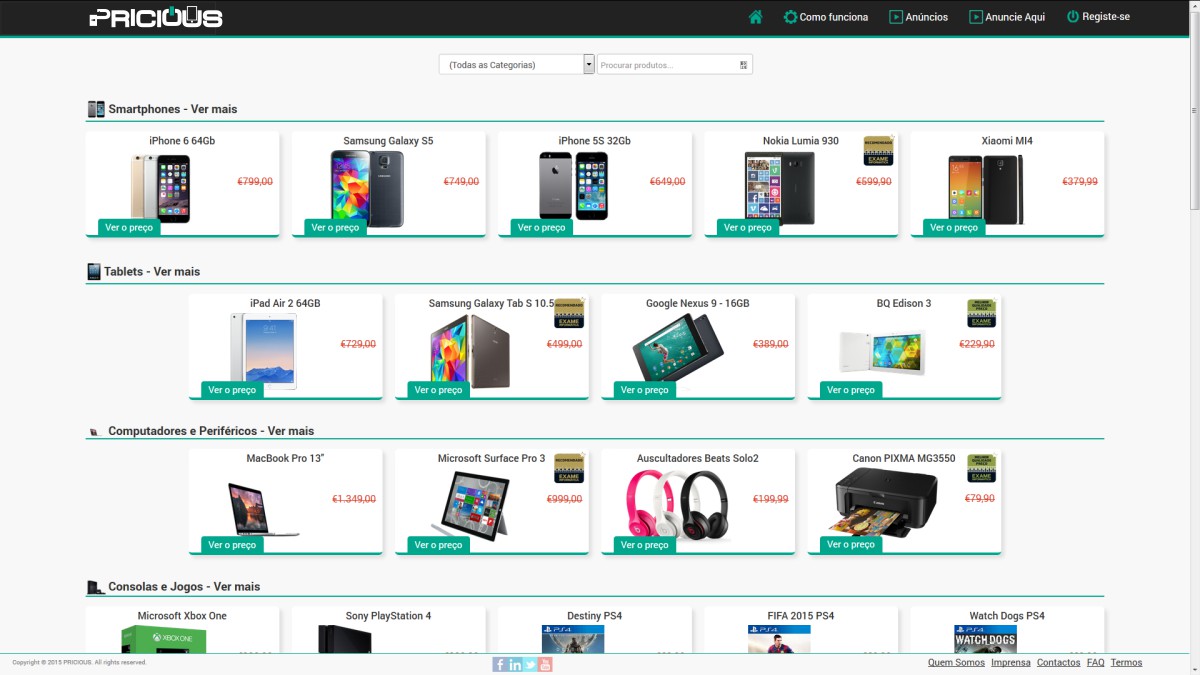Click the Tablets category icon
This screenshot has height=675, width=1200.
(x=94, y=271)
